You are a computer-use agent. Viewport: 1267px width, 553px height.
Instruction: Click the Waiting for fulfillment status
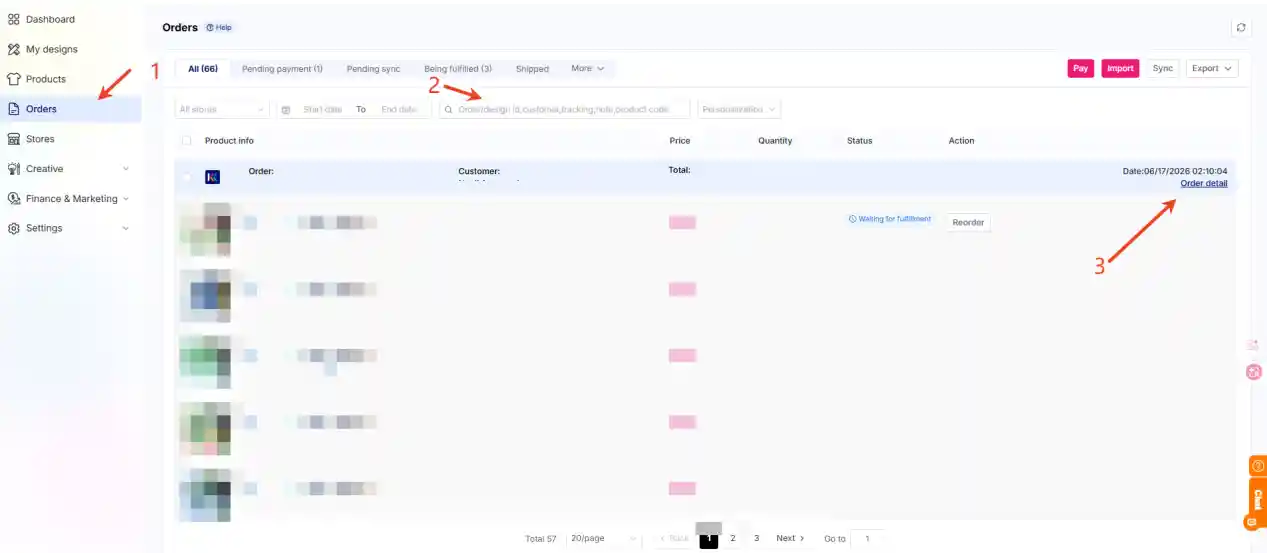point(889,219)
